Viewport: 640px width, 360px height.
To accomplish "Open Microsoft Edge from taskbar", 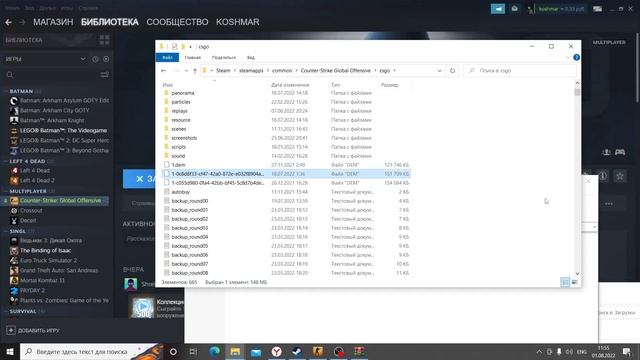I will 214,351.
